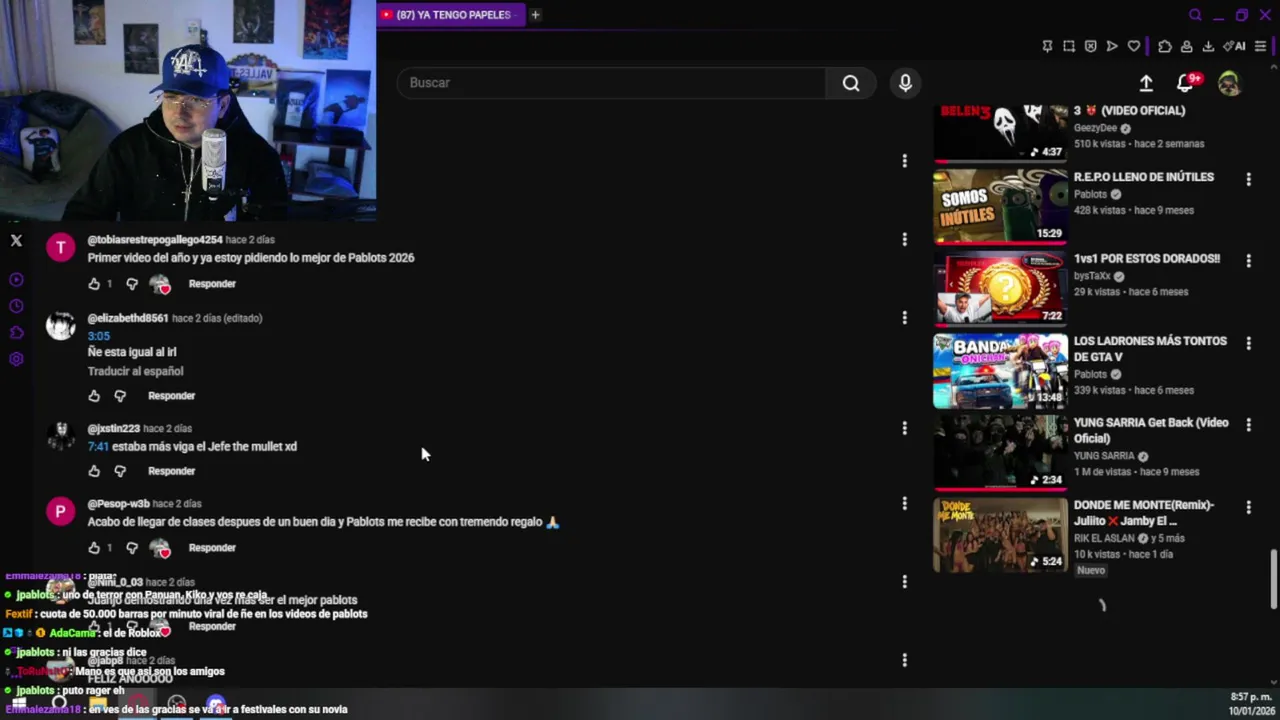Dislike the comment by @jxstin223

click(x=120, y=471)
